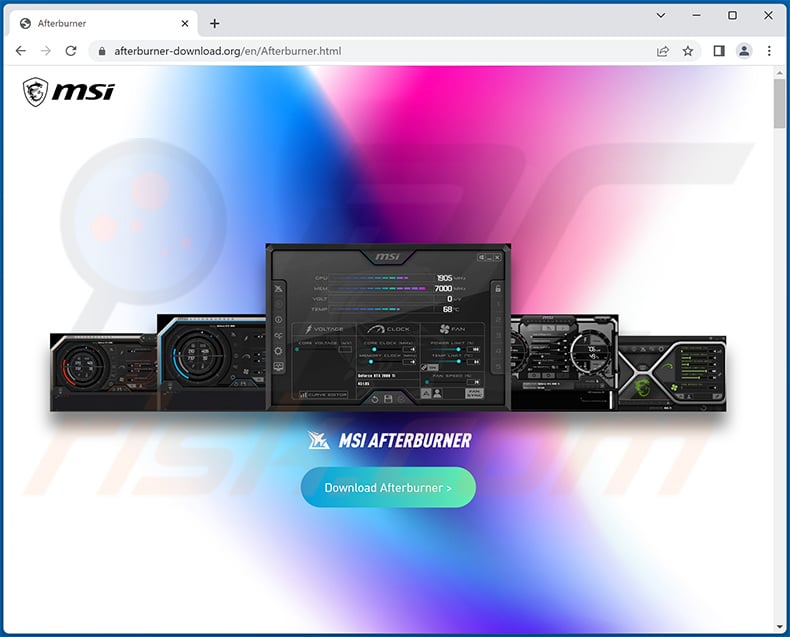Open tab search chevron
The height and width of the screenshot is (637, 790).
[661, 16]
